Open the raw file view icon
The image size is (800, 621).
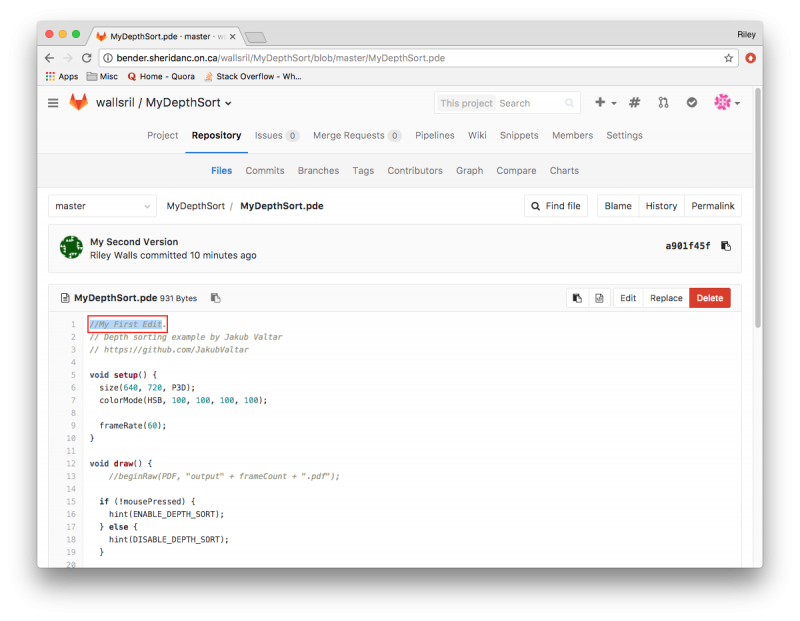coord(599,298)
